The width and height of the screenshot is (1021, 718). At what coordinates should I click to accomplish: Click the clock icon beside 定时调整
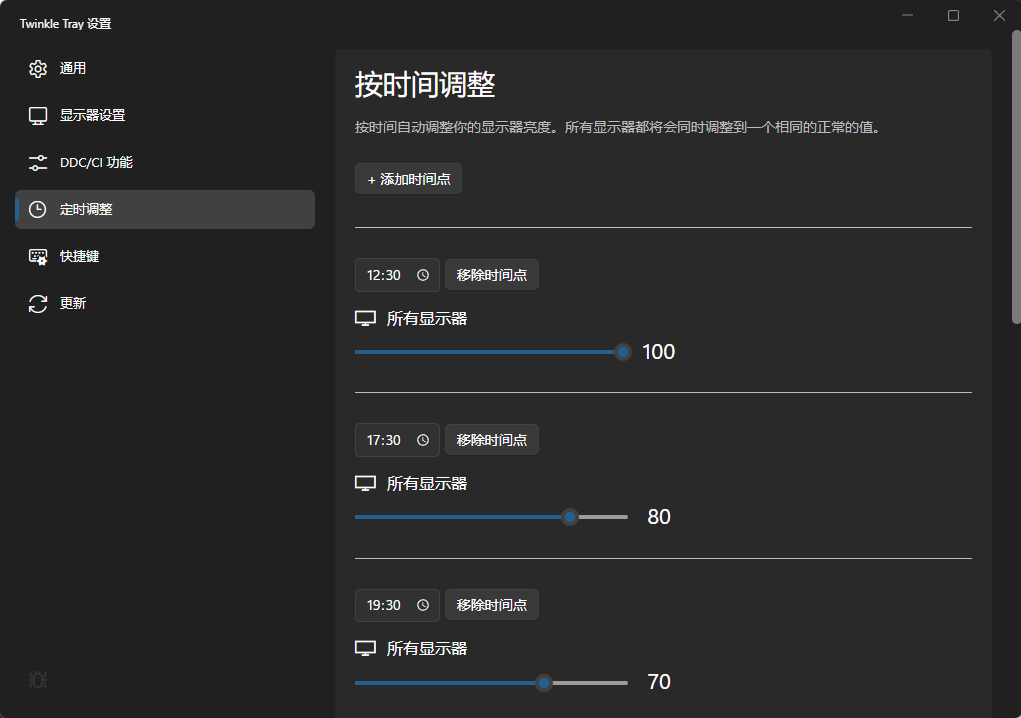tap(38, 209)
